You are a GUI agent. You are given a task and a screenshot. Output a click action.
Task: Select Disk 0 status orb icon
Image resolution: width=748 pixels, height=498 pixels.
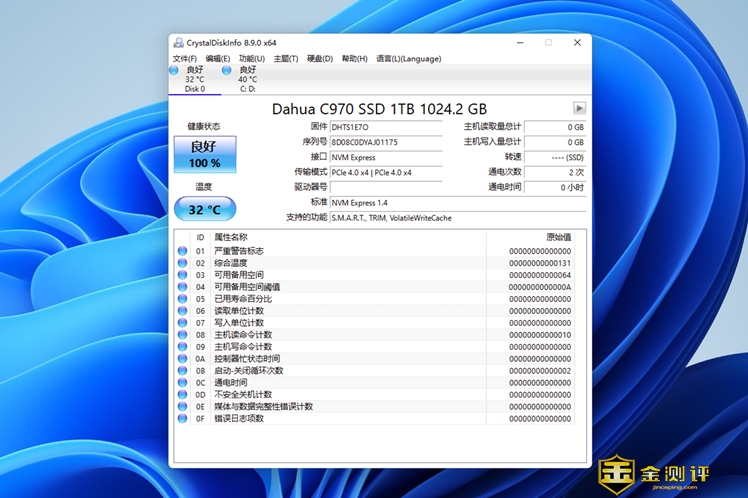(x=176, y=70)
